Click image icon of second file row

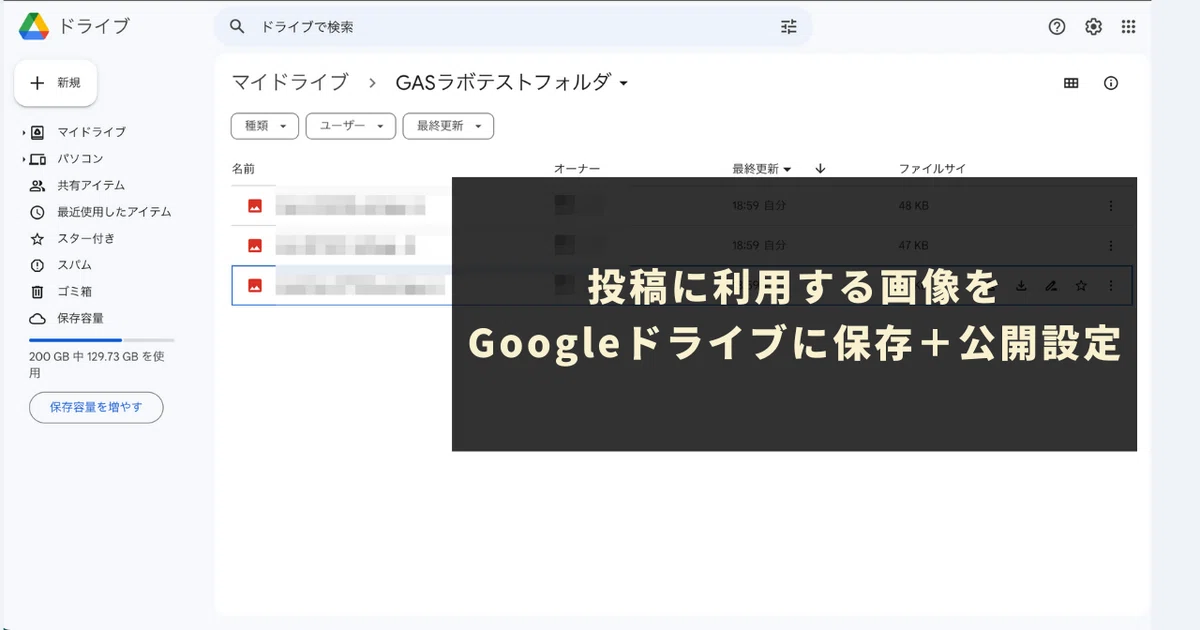pos(255,245)
